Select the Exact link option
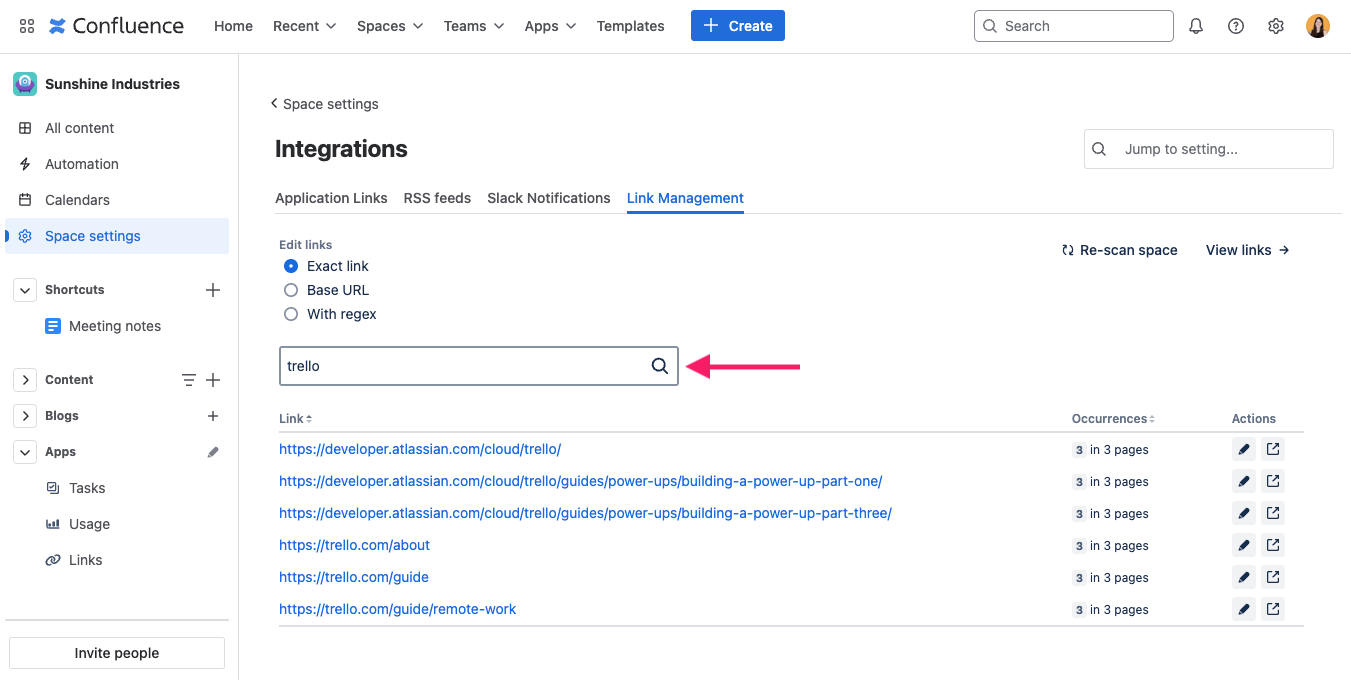Viewport: 1351px width, 680px height. (290, 265)
